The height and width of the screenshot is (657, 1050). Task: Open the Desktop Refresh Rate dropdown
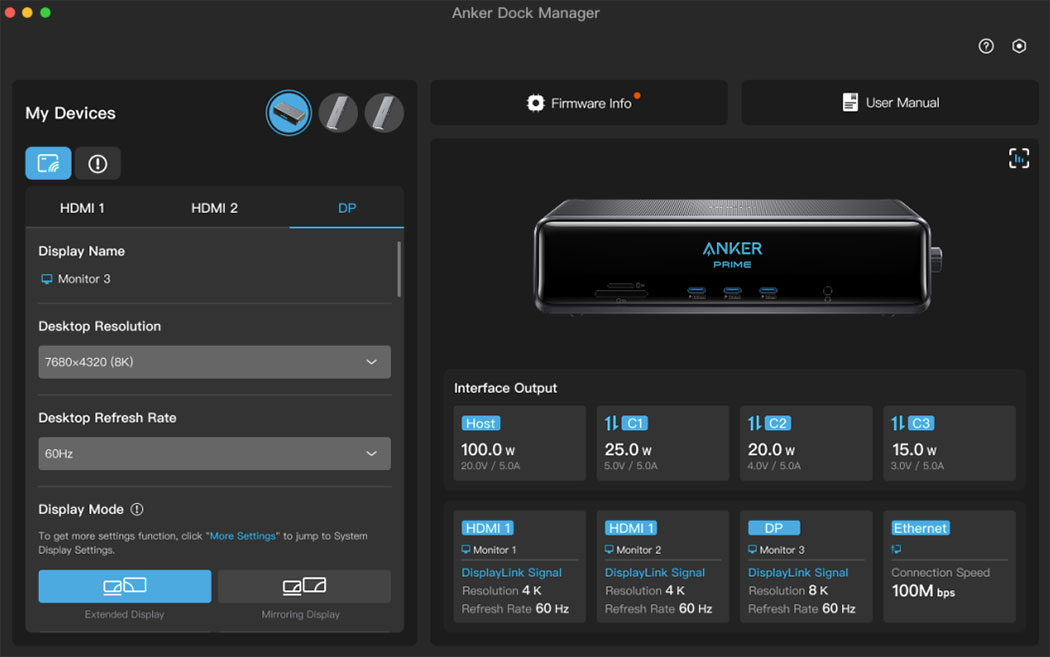point(214,453)
